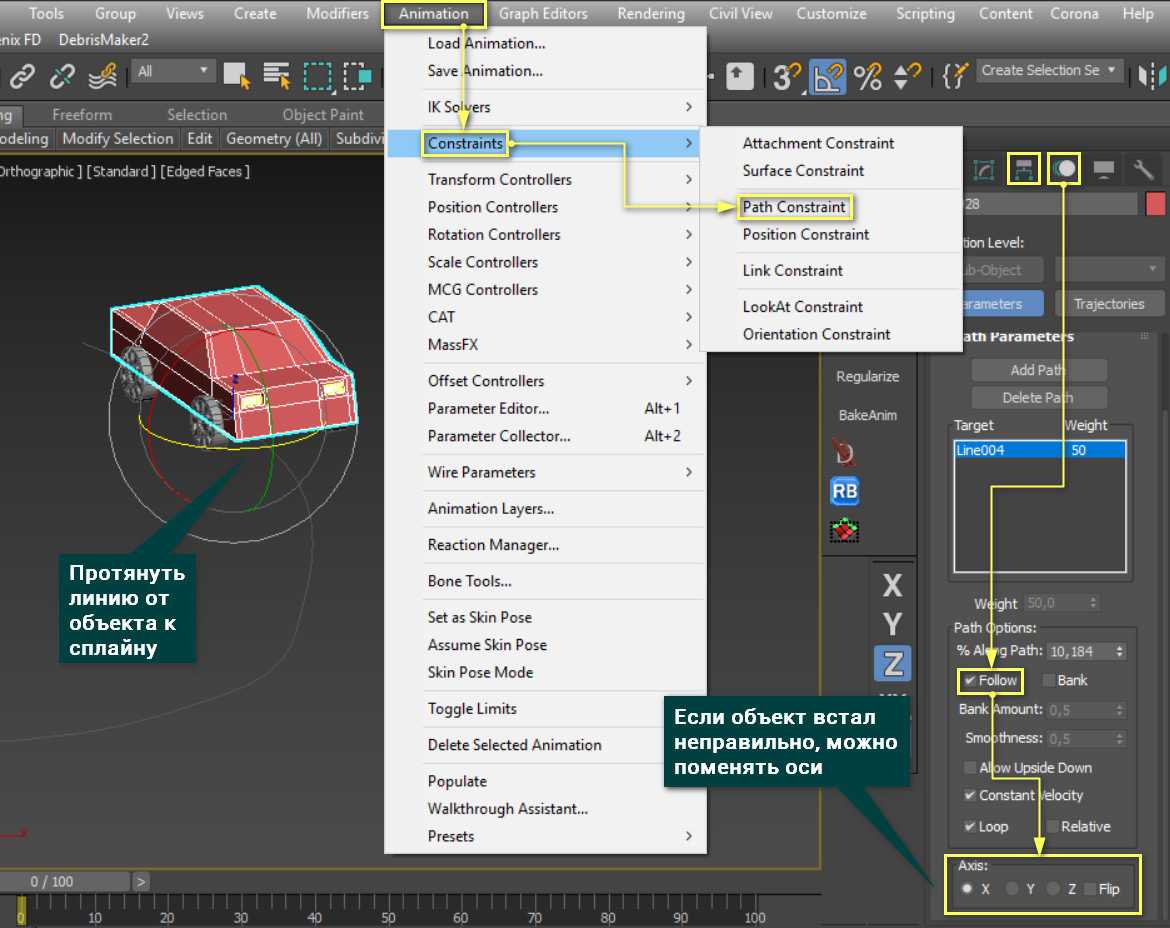Click the red object color swatch
Viewport: 1170px width, 928px height.
pyautogui.click(x=1155, y=204)
